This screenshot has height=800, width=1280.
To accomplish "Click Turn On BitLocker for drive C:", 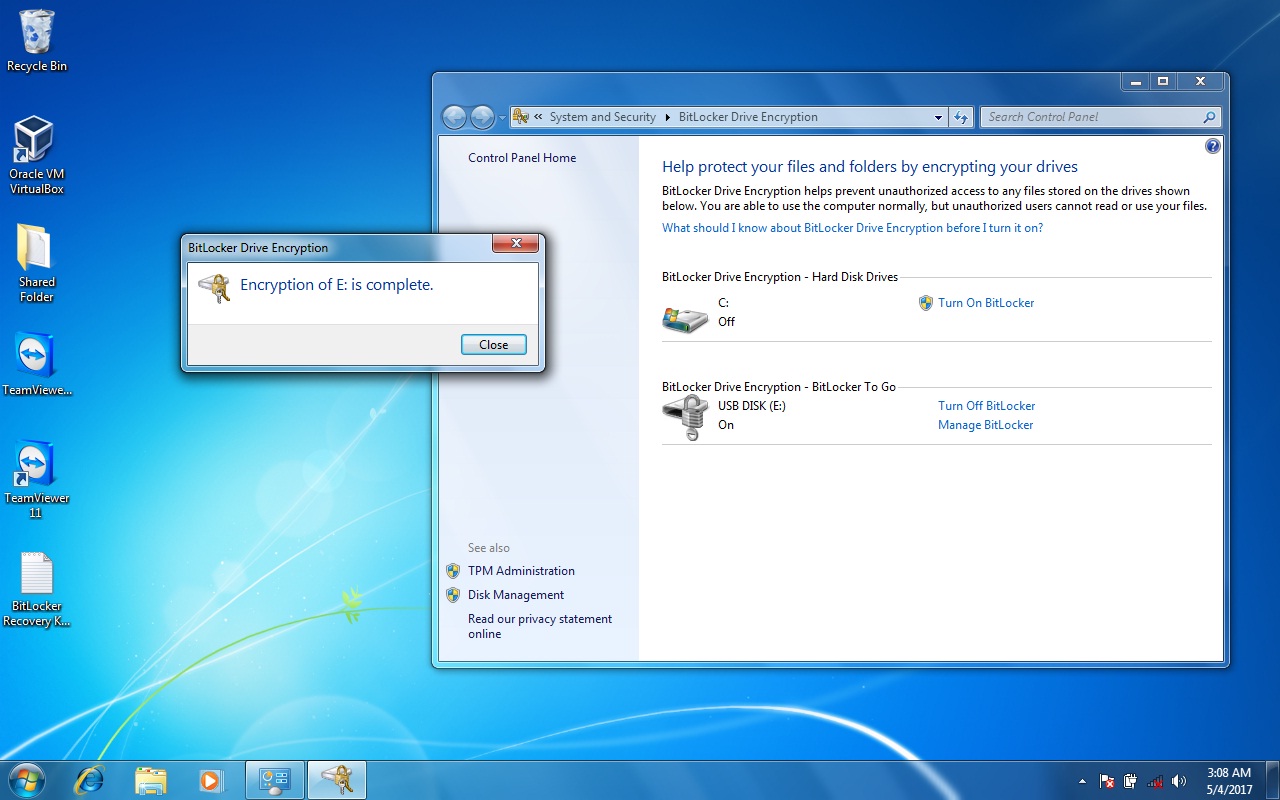I will pos(986,303).
